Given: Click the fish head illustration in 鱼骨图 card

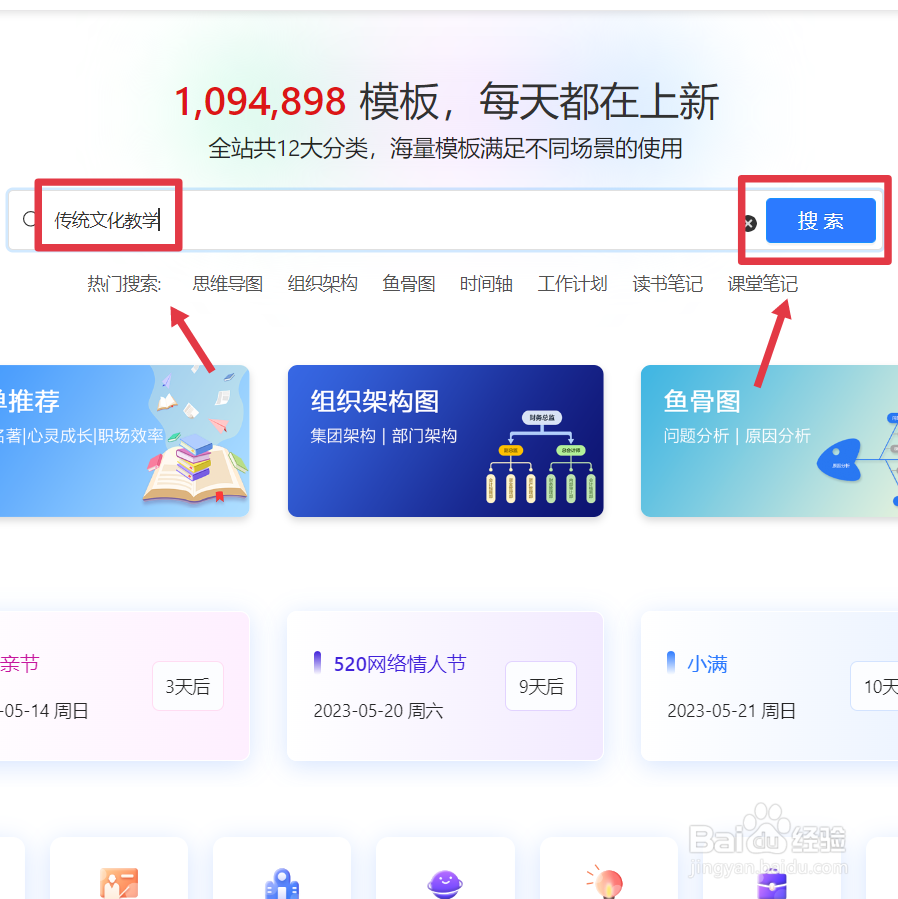Looking at the screenshot, I should pyautogui.click(x=839, y=459).
